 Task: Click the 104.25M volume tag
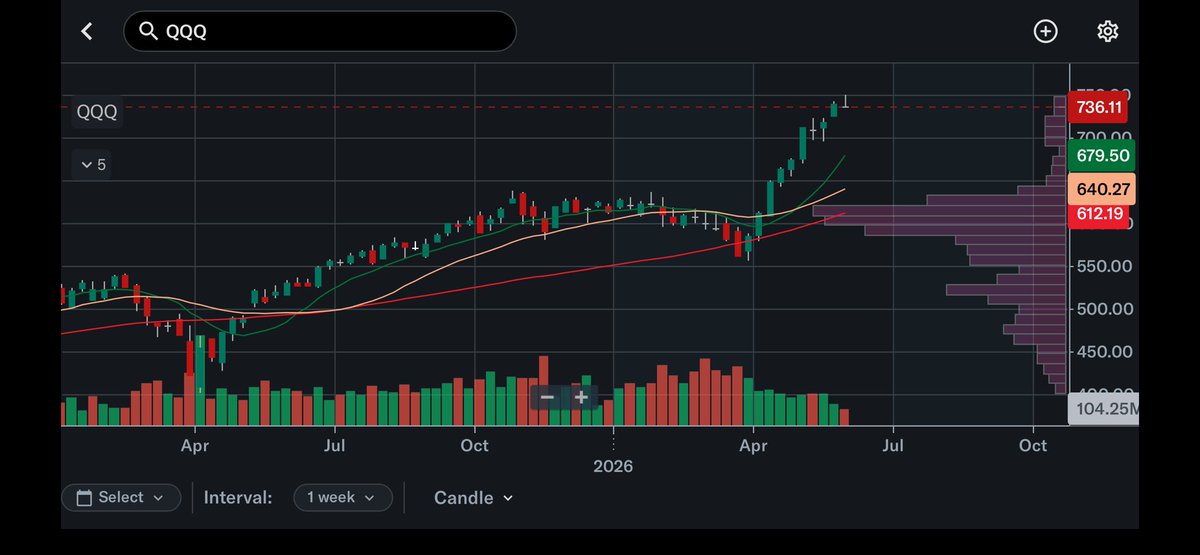tap(1103, 410)
